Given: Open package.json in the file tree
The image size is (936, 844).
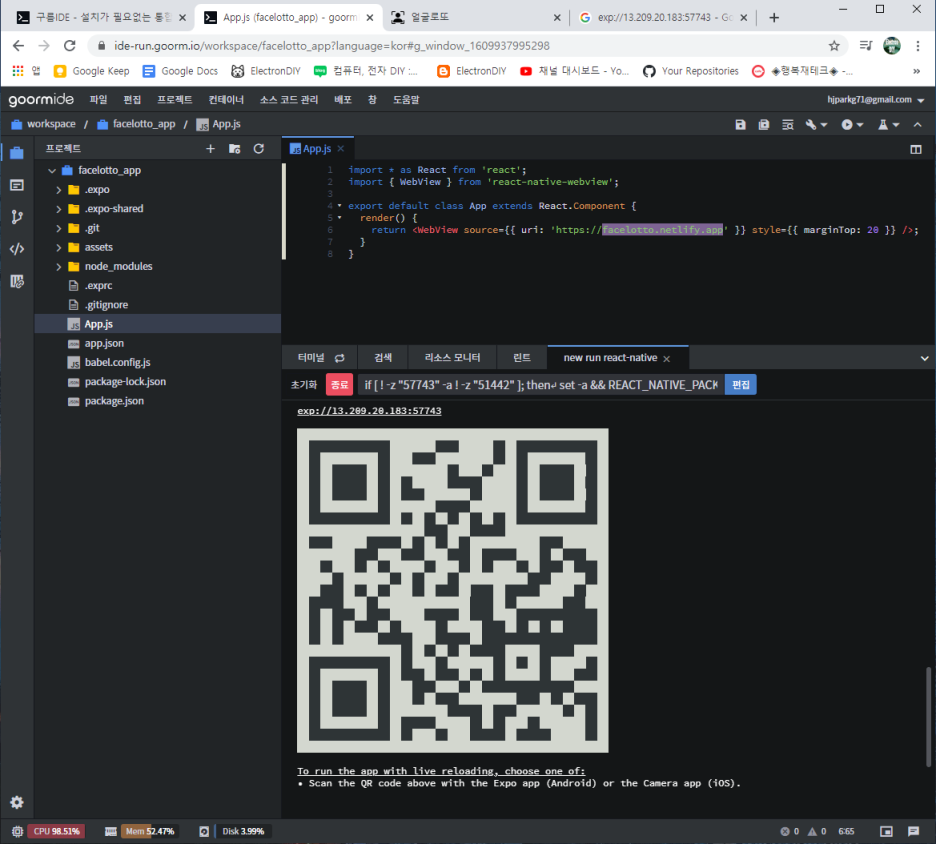Looking at the screenshot, I should tap(114, 401).
